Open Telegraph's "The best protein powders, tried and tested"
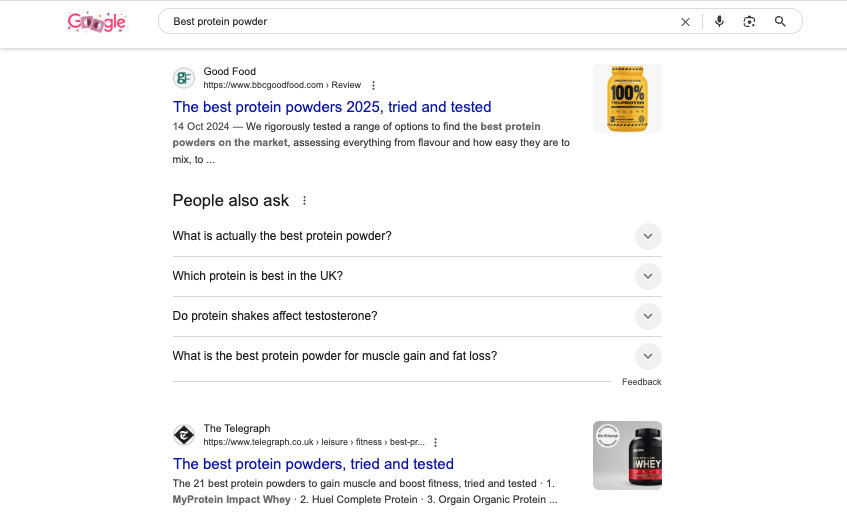The width and height of the screenshot is (847, 528). (x=313, y=464)
